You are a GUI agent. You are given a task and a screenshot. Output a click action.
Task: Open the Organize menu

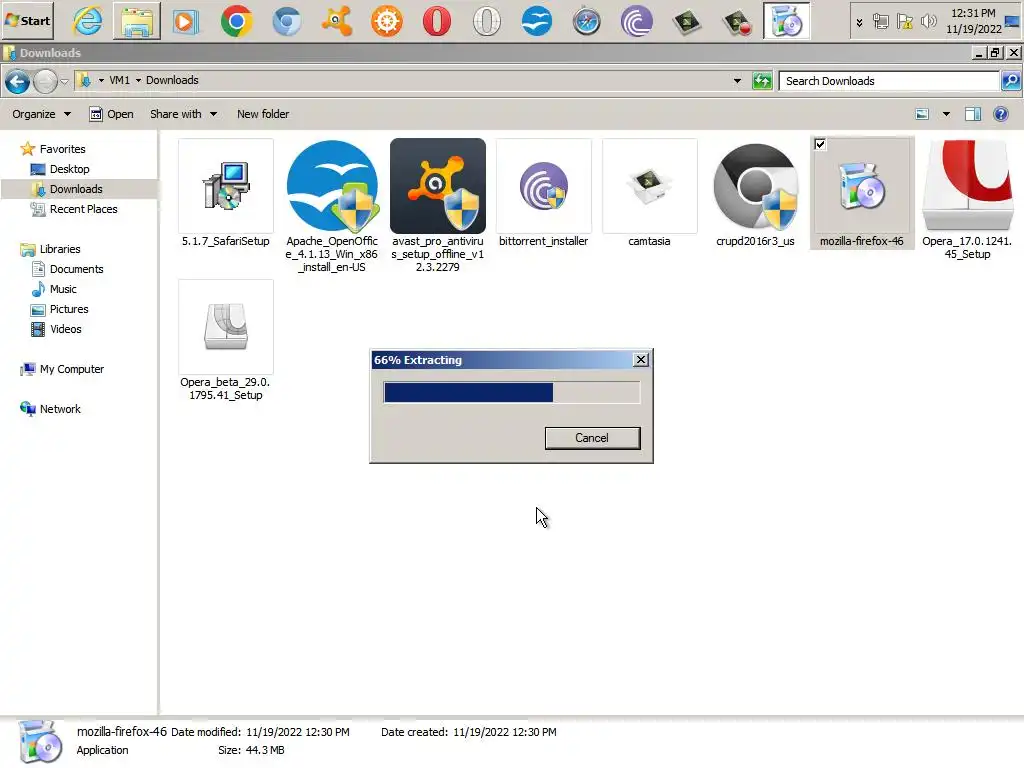[41, 114]
